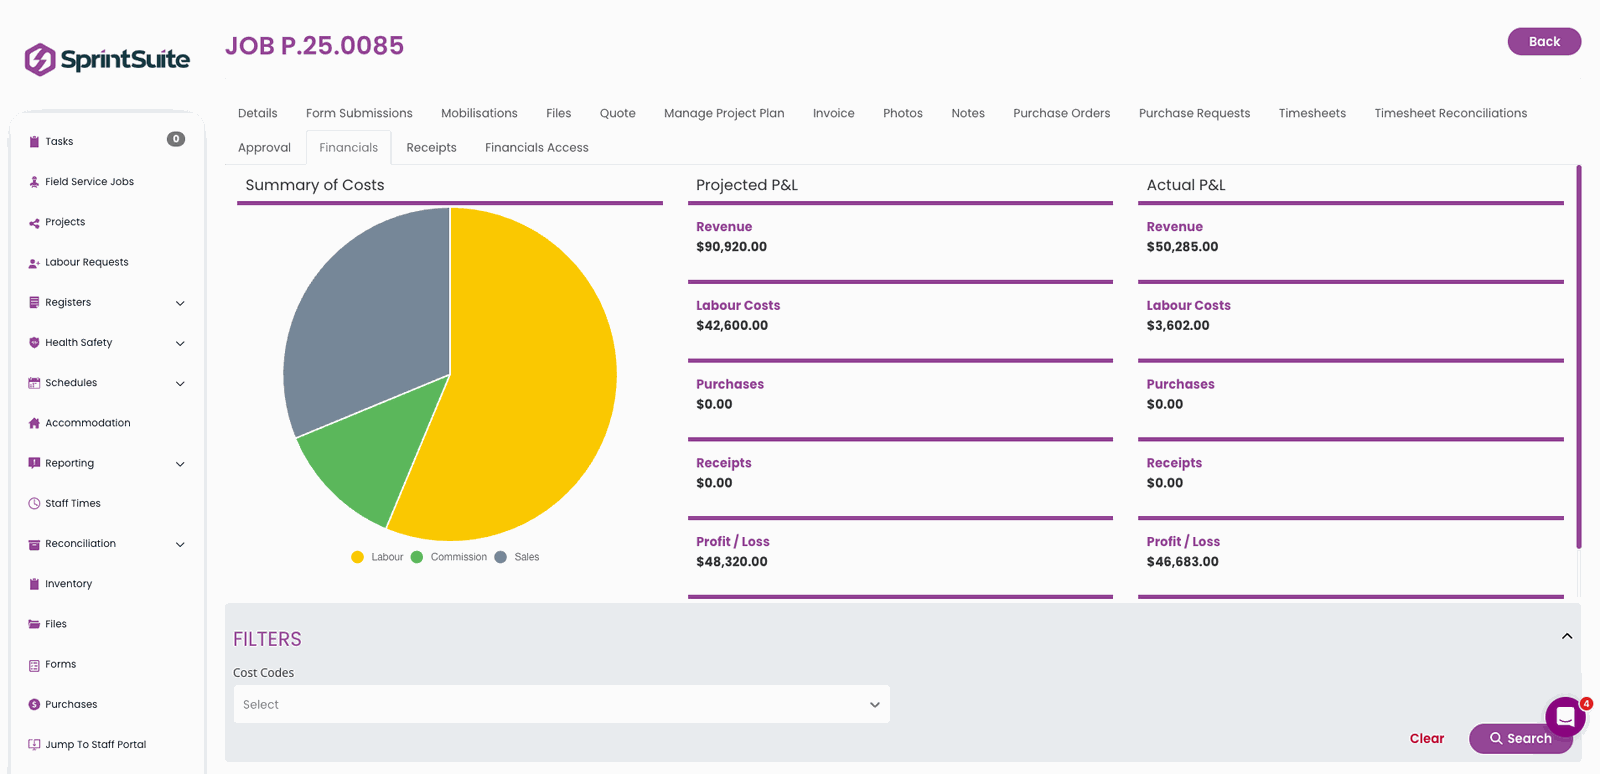
Task: Expand the Reporting submenu chevron
Action: (180, 464)
